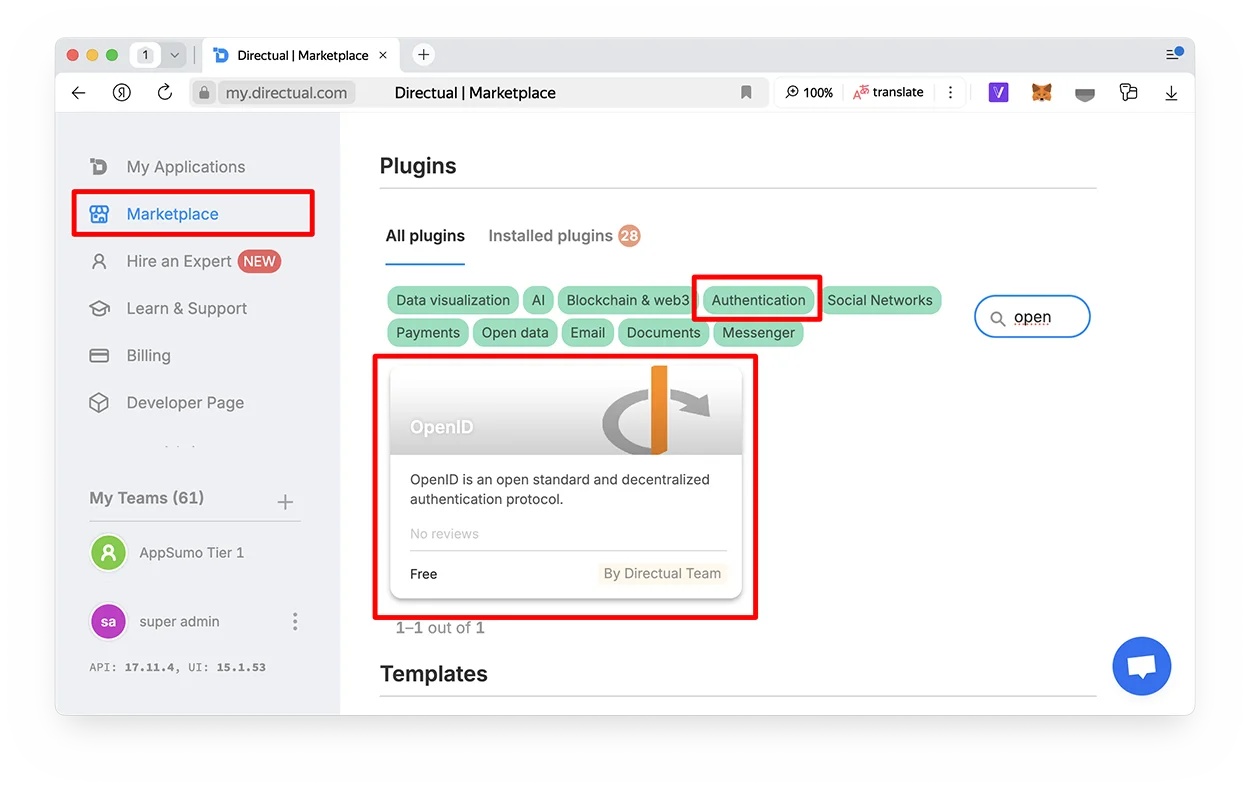Screen dimensions: 1250x788
Task: Click the No reviews text
Action: (444, 534)
